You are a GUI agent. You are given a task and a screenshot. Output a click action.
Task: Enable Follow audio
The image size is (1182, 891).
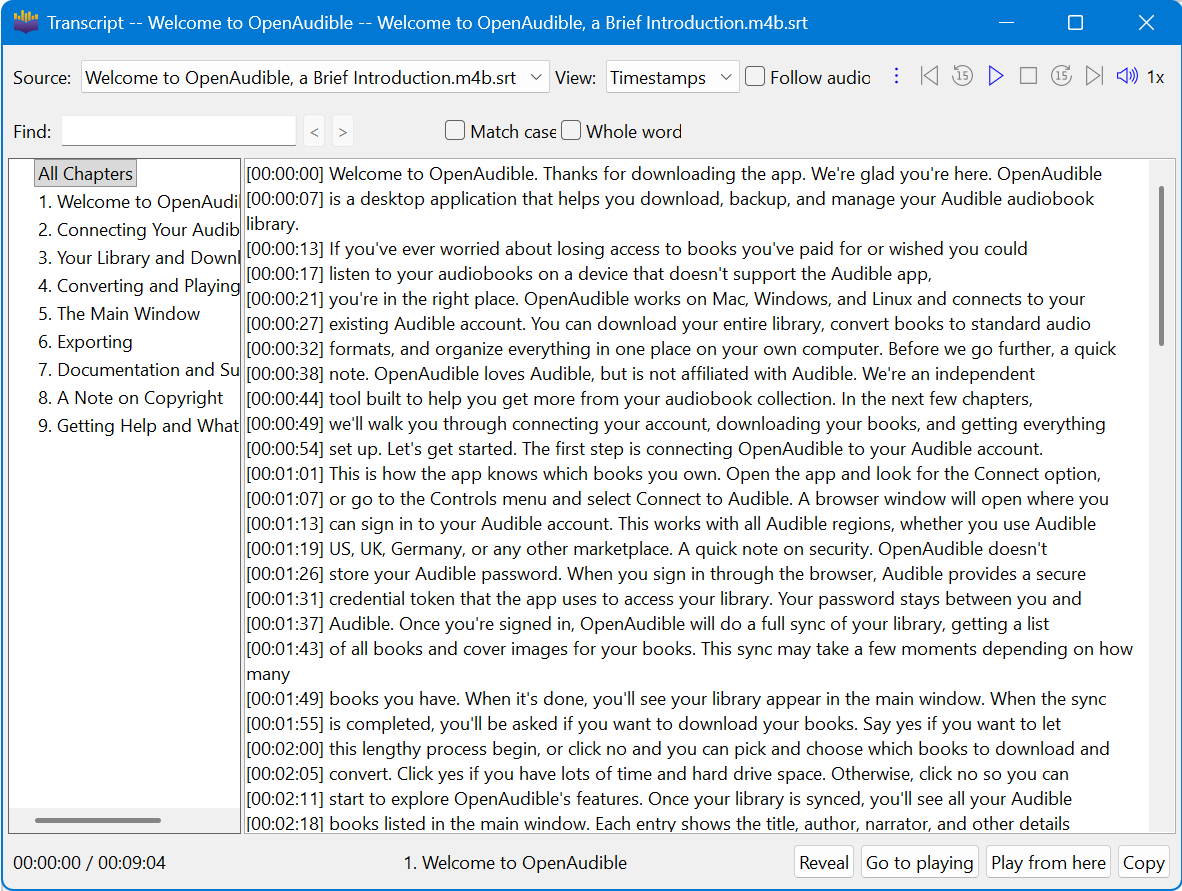[x=807, y=77]
